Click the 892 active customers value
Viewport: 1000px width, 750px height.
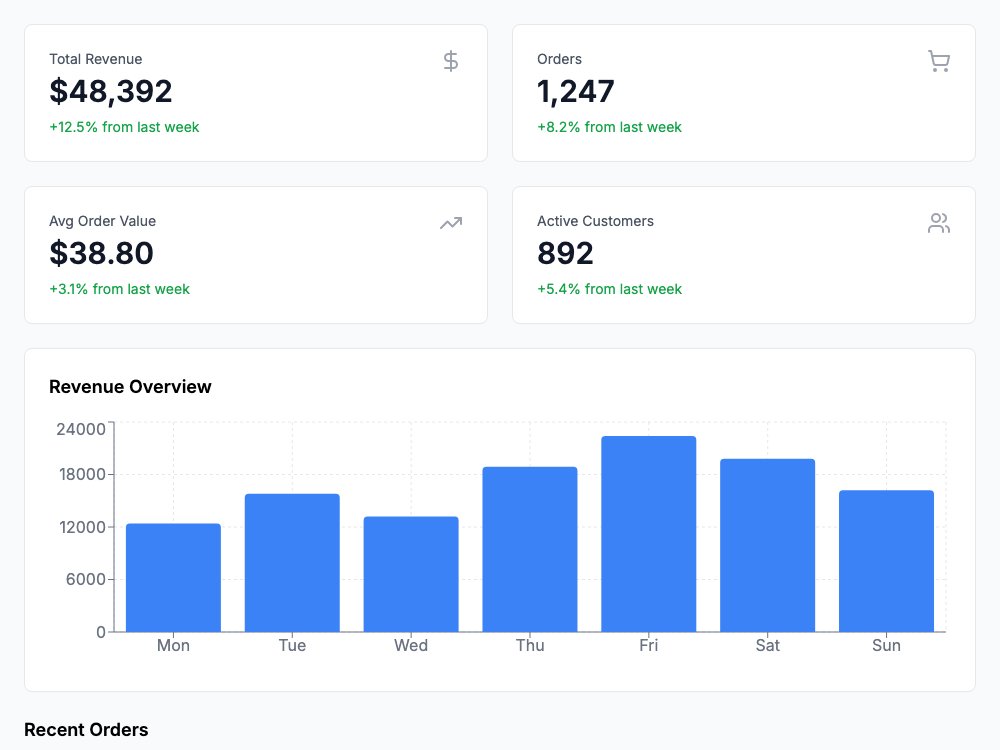(565, 253)
